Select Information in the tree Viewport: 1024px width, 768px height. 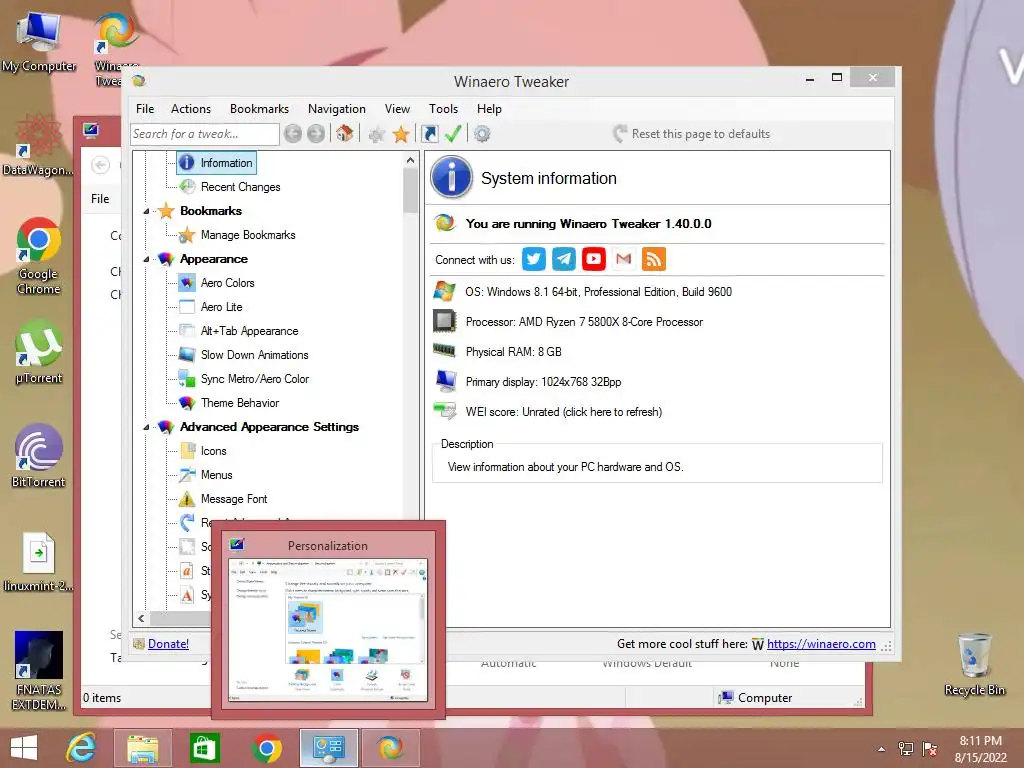tap(226, 163)
